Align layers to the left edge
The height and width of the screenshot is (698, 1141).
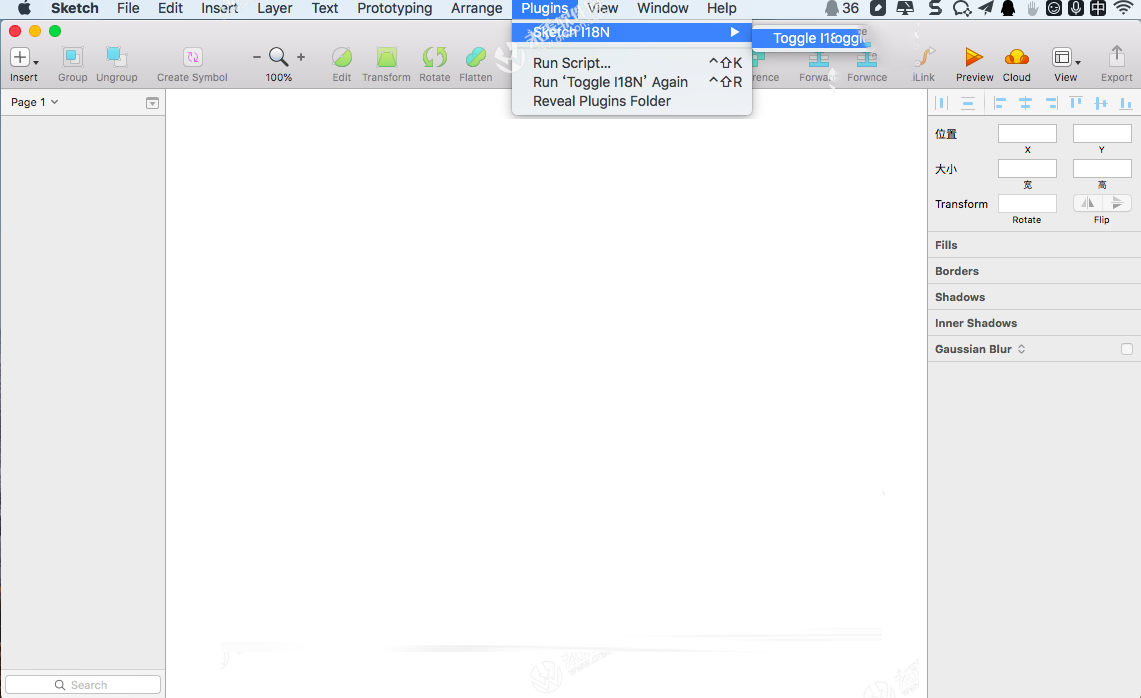1000,103
